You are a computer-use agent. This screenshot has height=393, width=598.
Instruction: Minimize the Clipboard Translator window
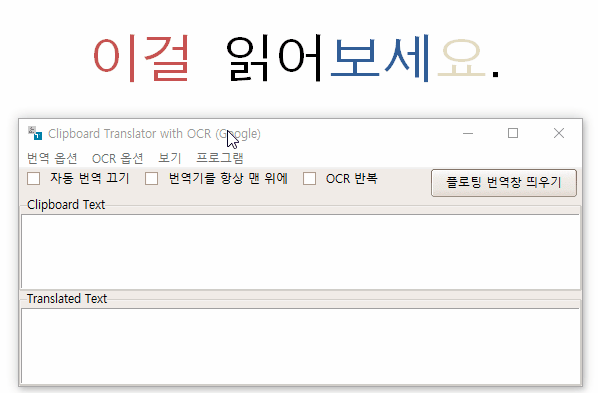click(468, 133)
